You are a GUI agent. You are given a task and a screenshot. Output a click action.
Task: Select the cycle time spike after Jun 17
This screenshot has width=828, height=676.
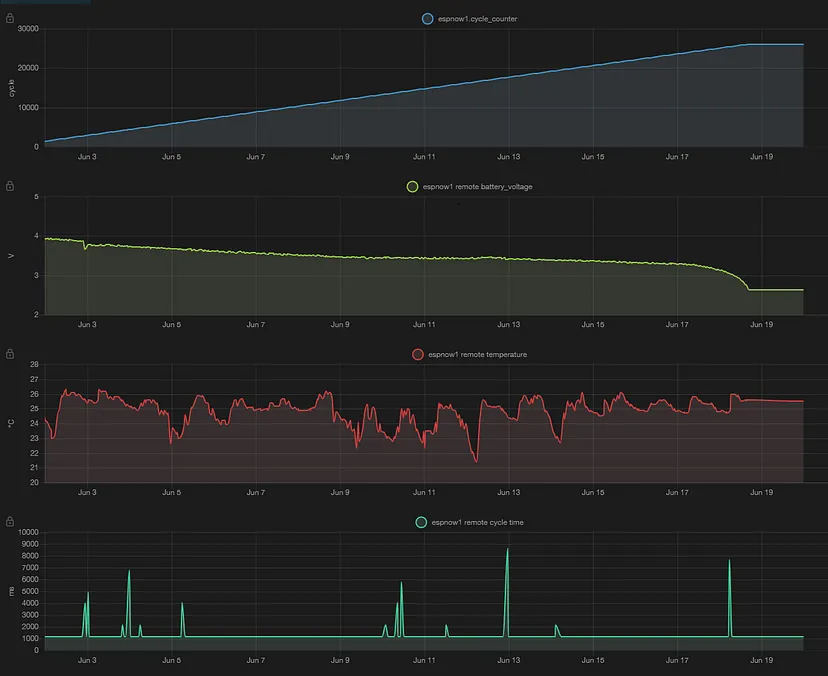[729, 562]
